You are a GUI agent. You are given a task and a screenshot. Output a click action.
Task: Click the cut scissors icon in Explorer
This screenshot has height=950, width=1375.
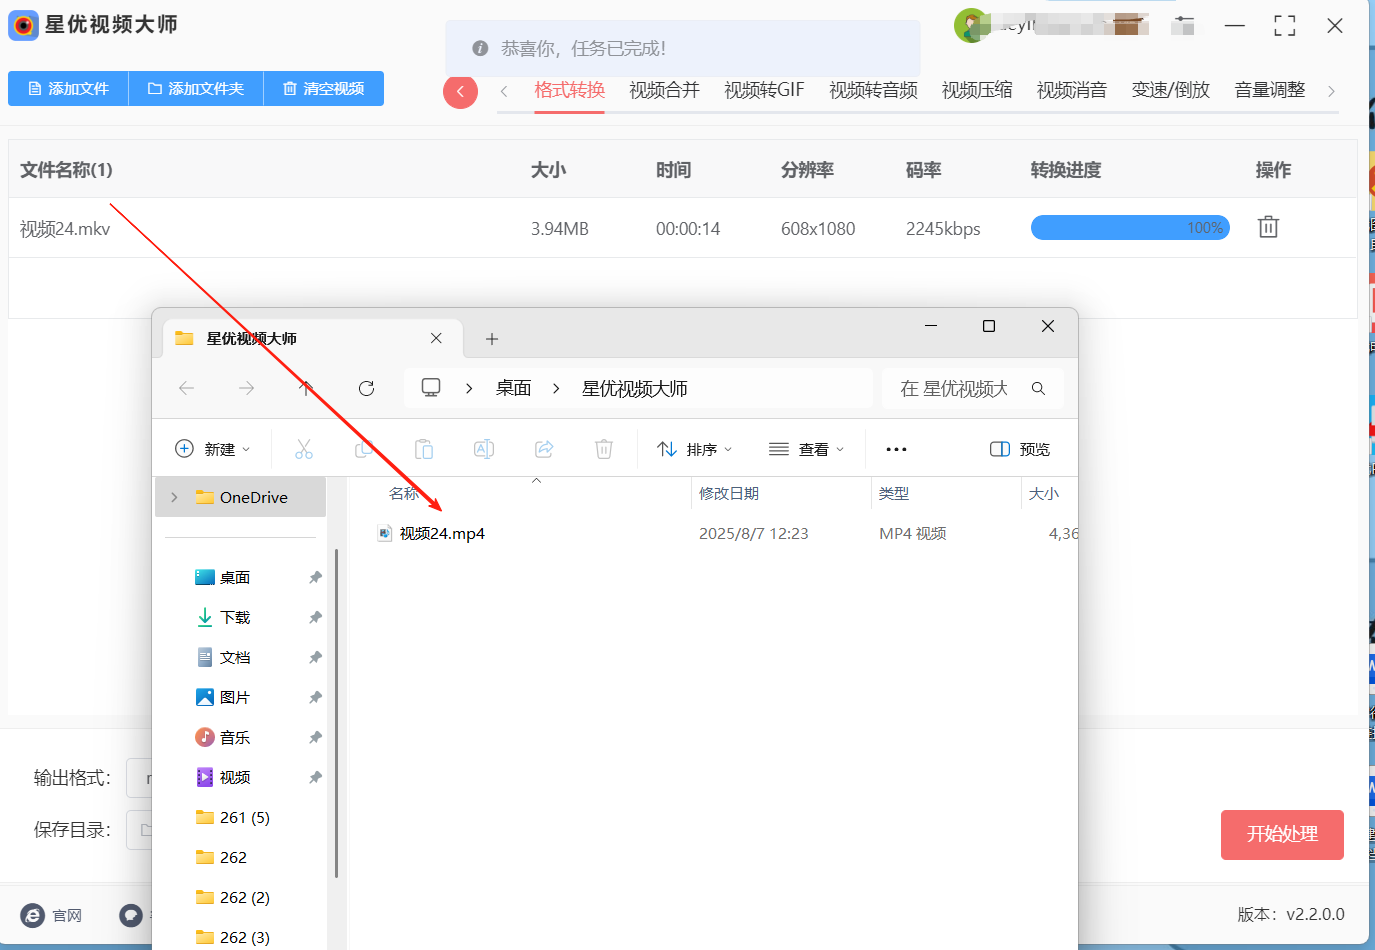click(x=304, y=449)
